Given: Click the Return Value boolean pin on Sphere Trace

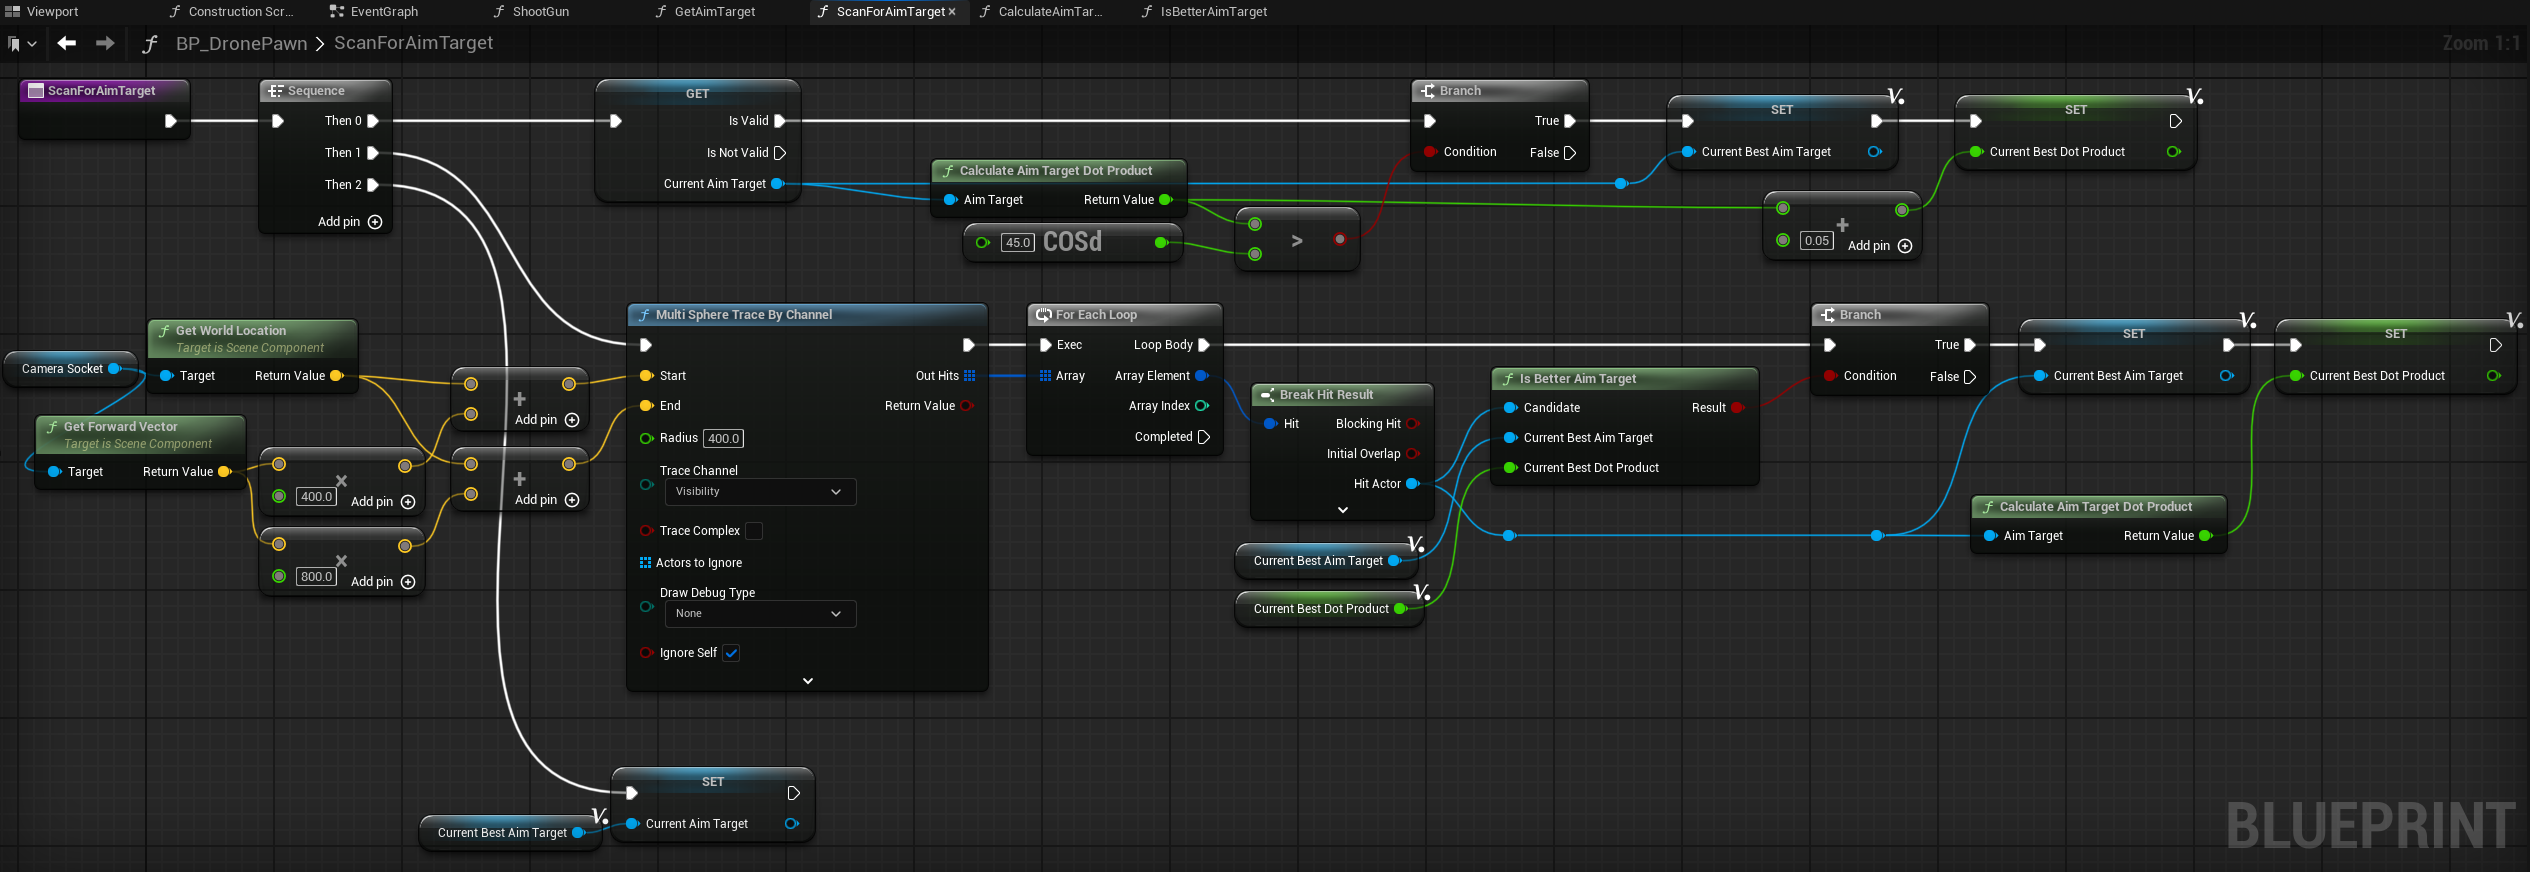Looking at the screenshot, I should tap(966, 406).
